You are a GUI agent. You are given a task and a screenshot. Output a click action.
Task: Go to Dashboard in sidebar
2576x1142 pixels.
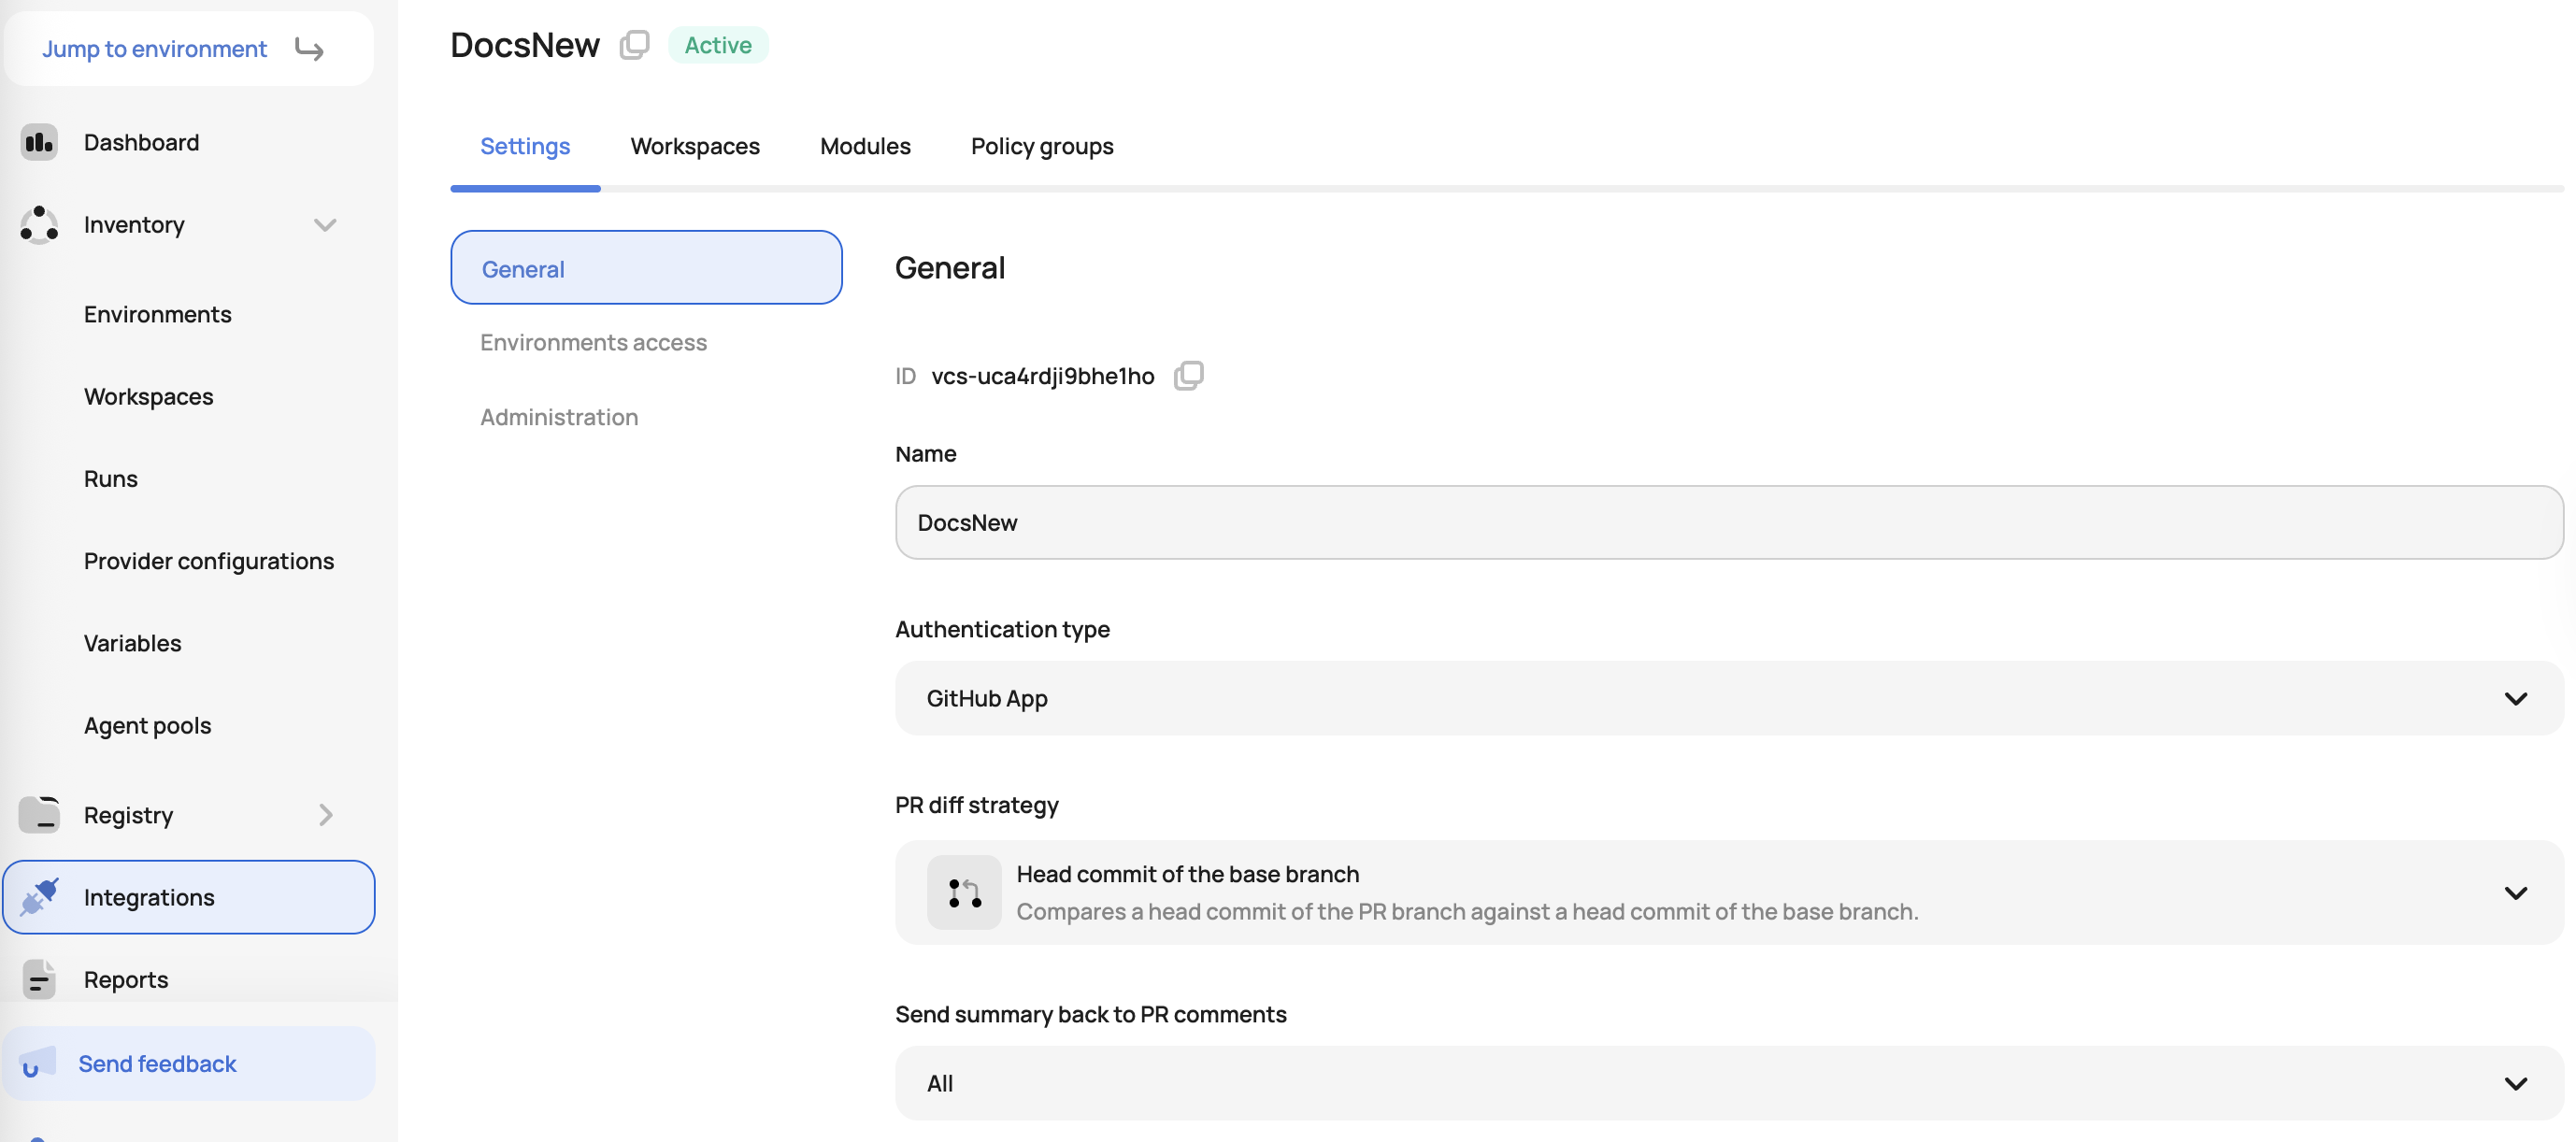[x=141, y=142]
